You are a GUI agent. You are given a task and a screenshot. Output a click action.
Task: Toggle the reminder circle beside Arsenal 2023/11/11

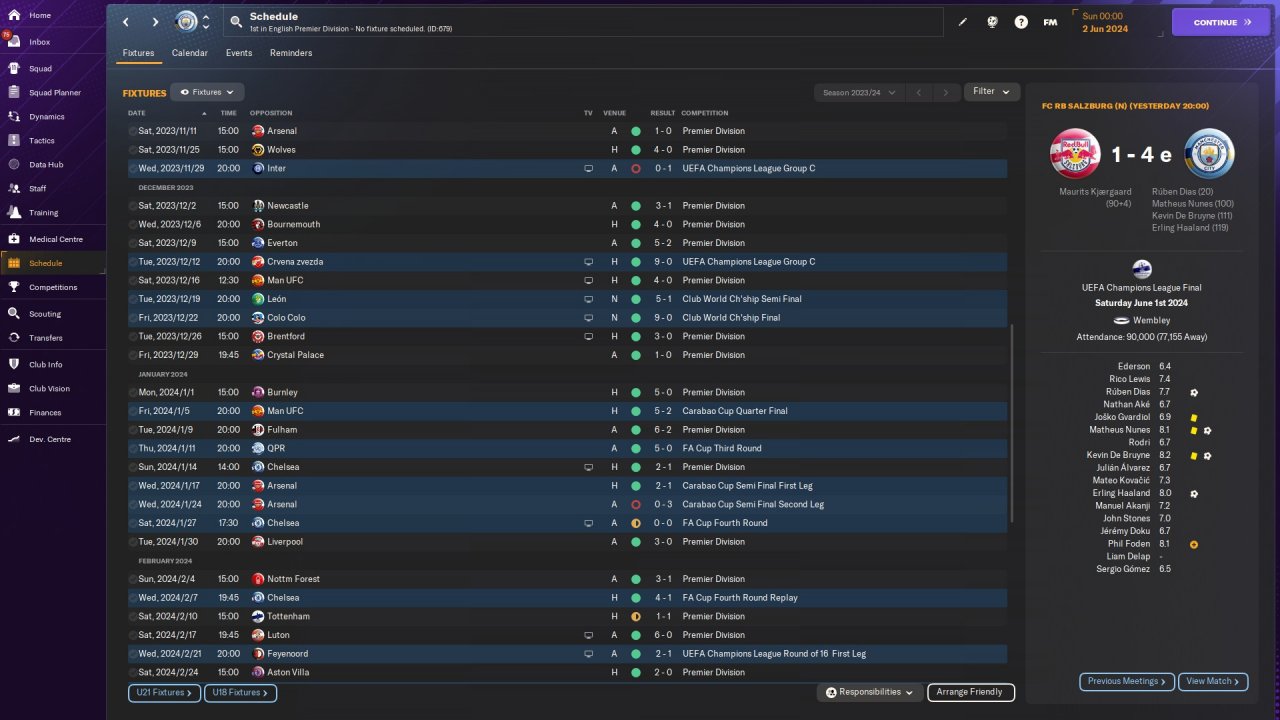[133, 131]
